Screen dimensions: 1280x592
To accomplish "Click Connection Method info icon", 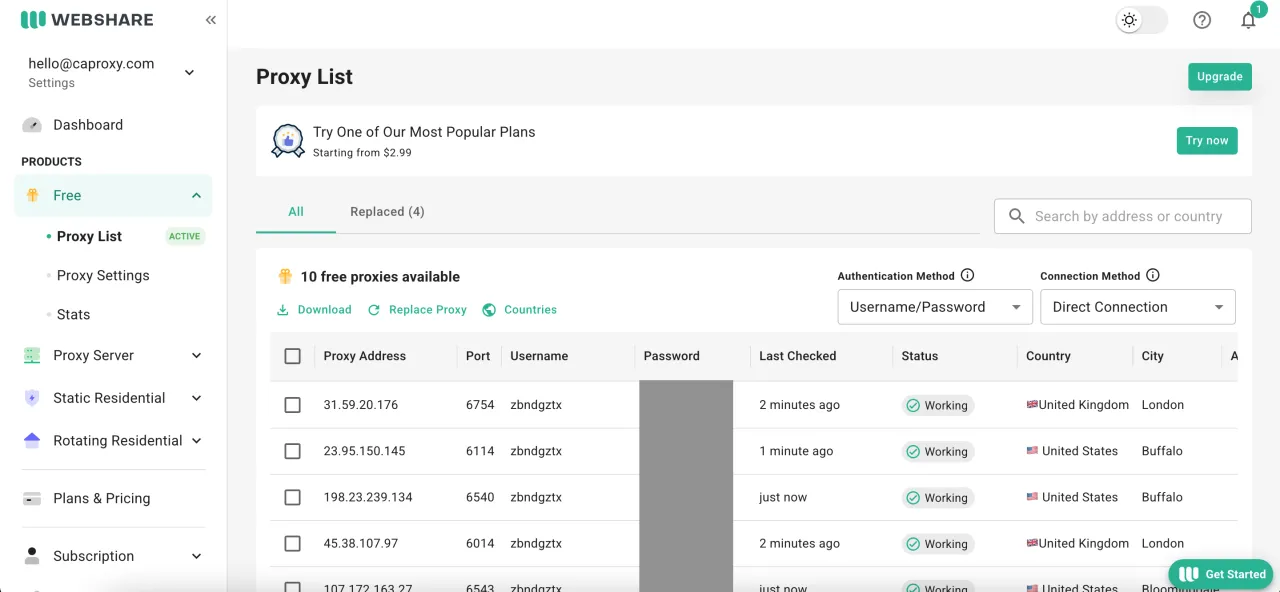I will coord(1152,276).
